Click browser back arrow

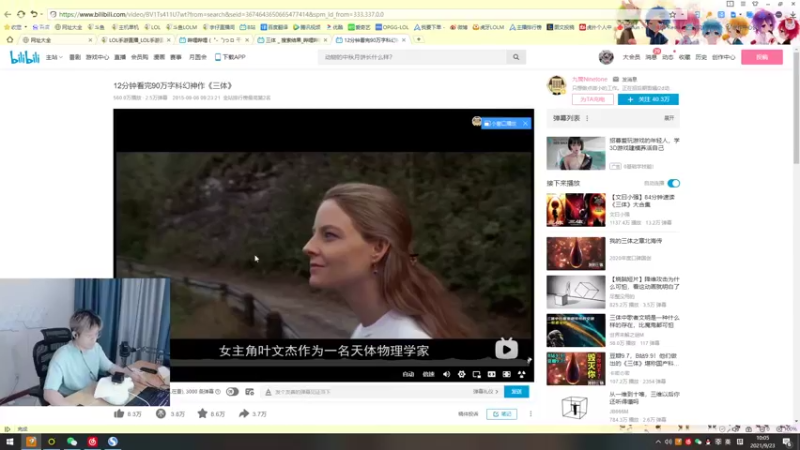[x=8, y=14]
